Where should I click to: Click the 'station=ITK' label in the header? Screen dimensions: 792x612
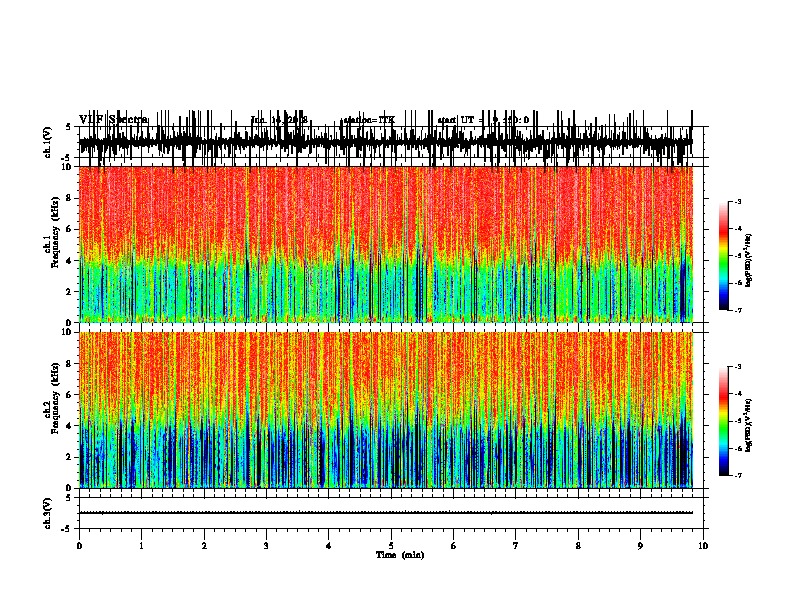click(x=367, y=120)
